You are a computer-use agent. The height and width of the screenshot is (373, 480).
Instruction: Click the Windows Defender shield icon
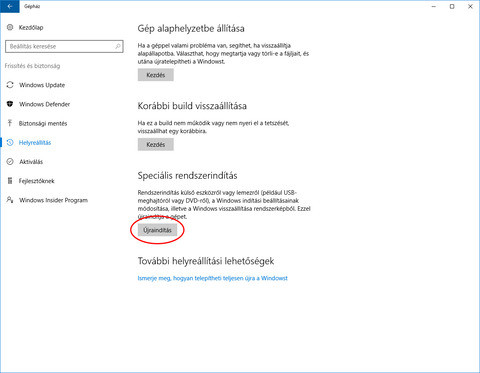click(x=10, y=104)
